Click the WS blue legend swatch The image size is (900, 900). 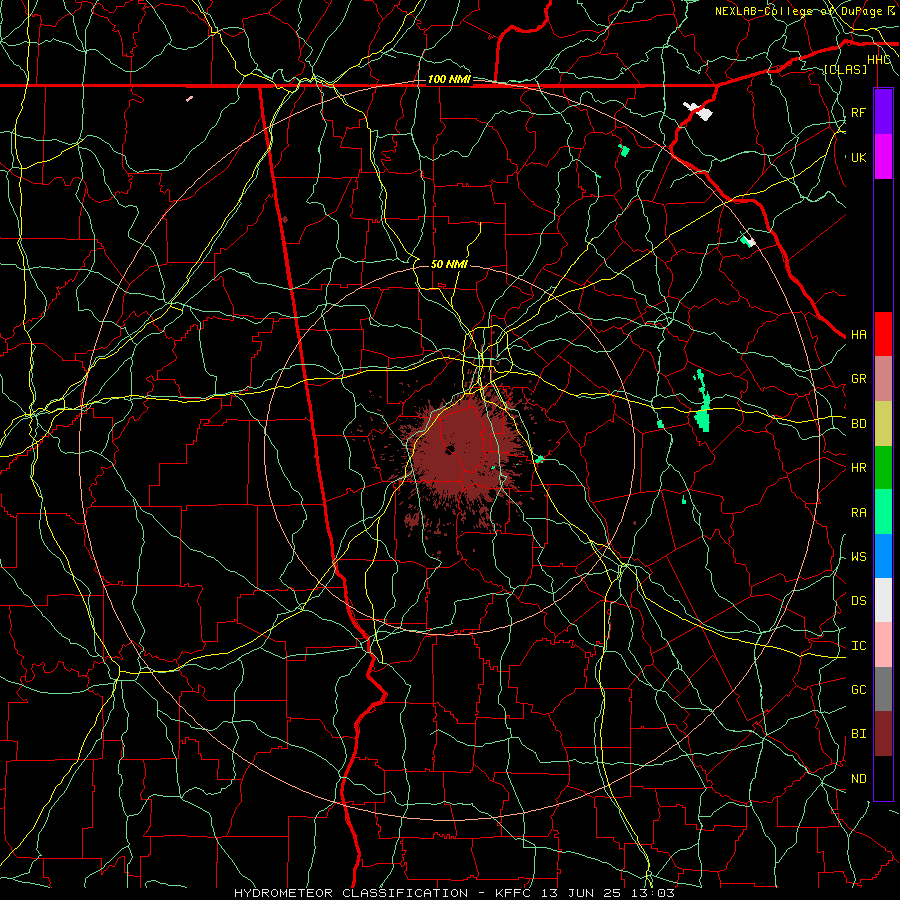pos(883,556)
